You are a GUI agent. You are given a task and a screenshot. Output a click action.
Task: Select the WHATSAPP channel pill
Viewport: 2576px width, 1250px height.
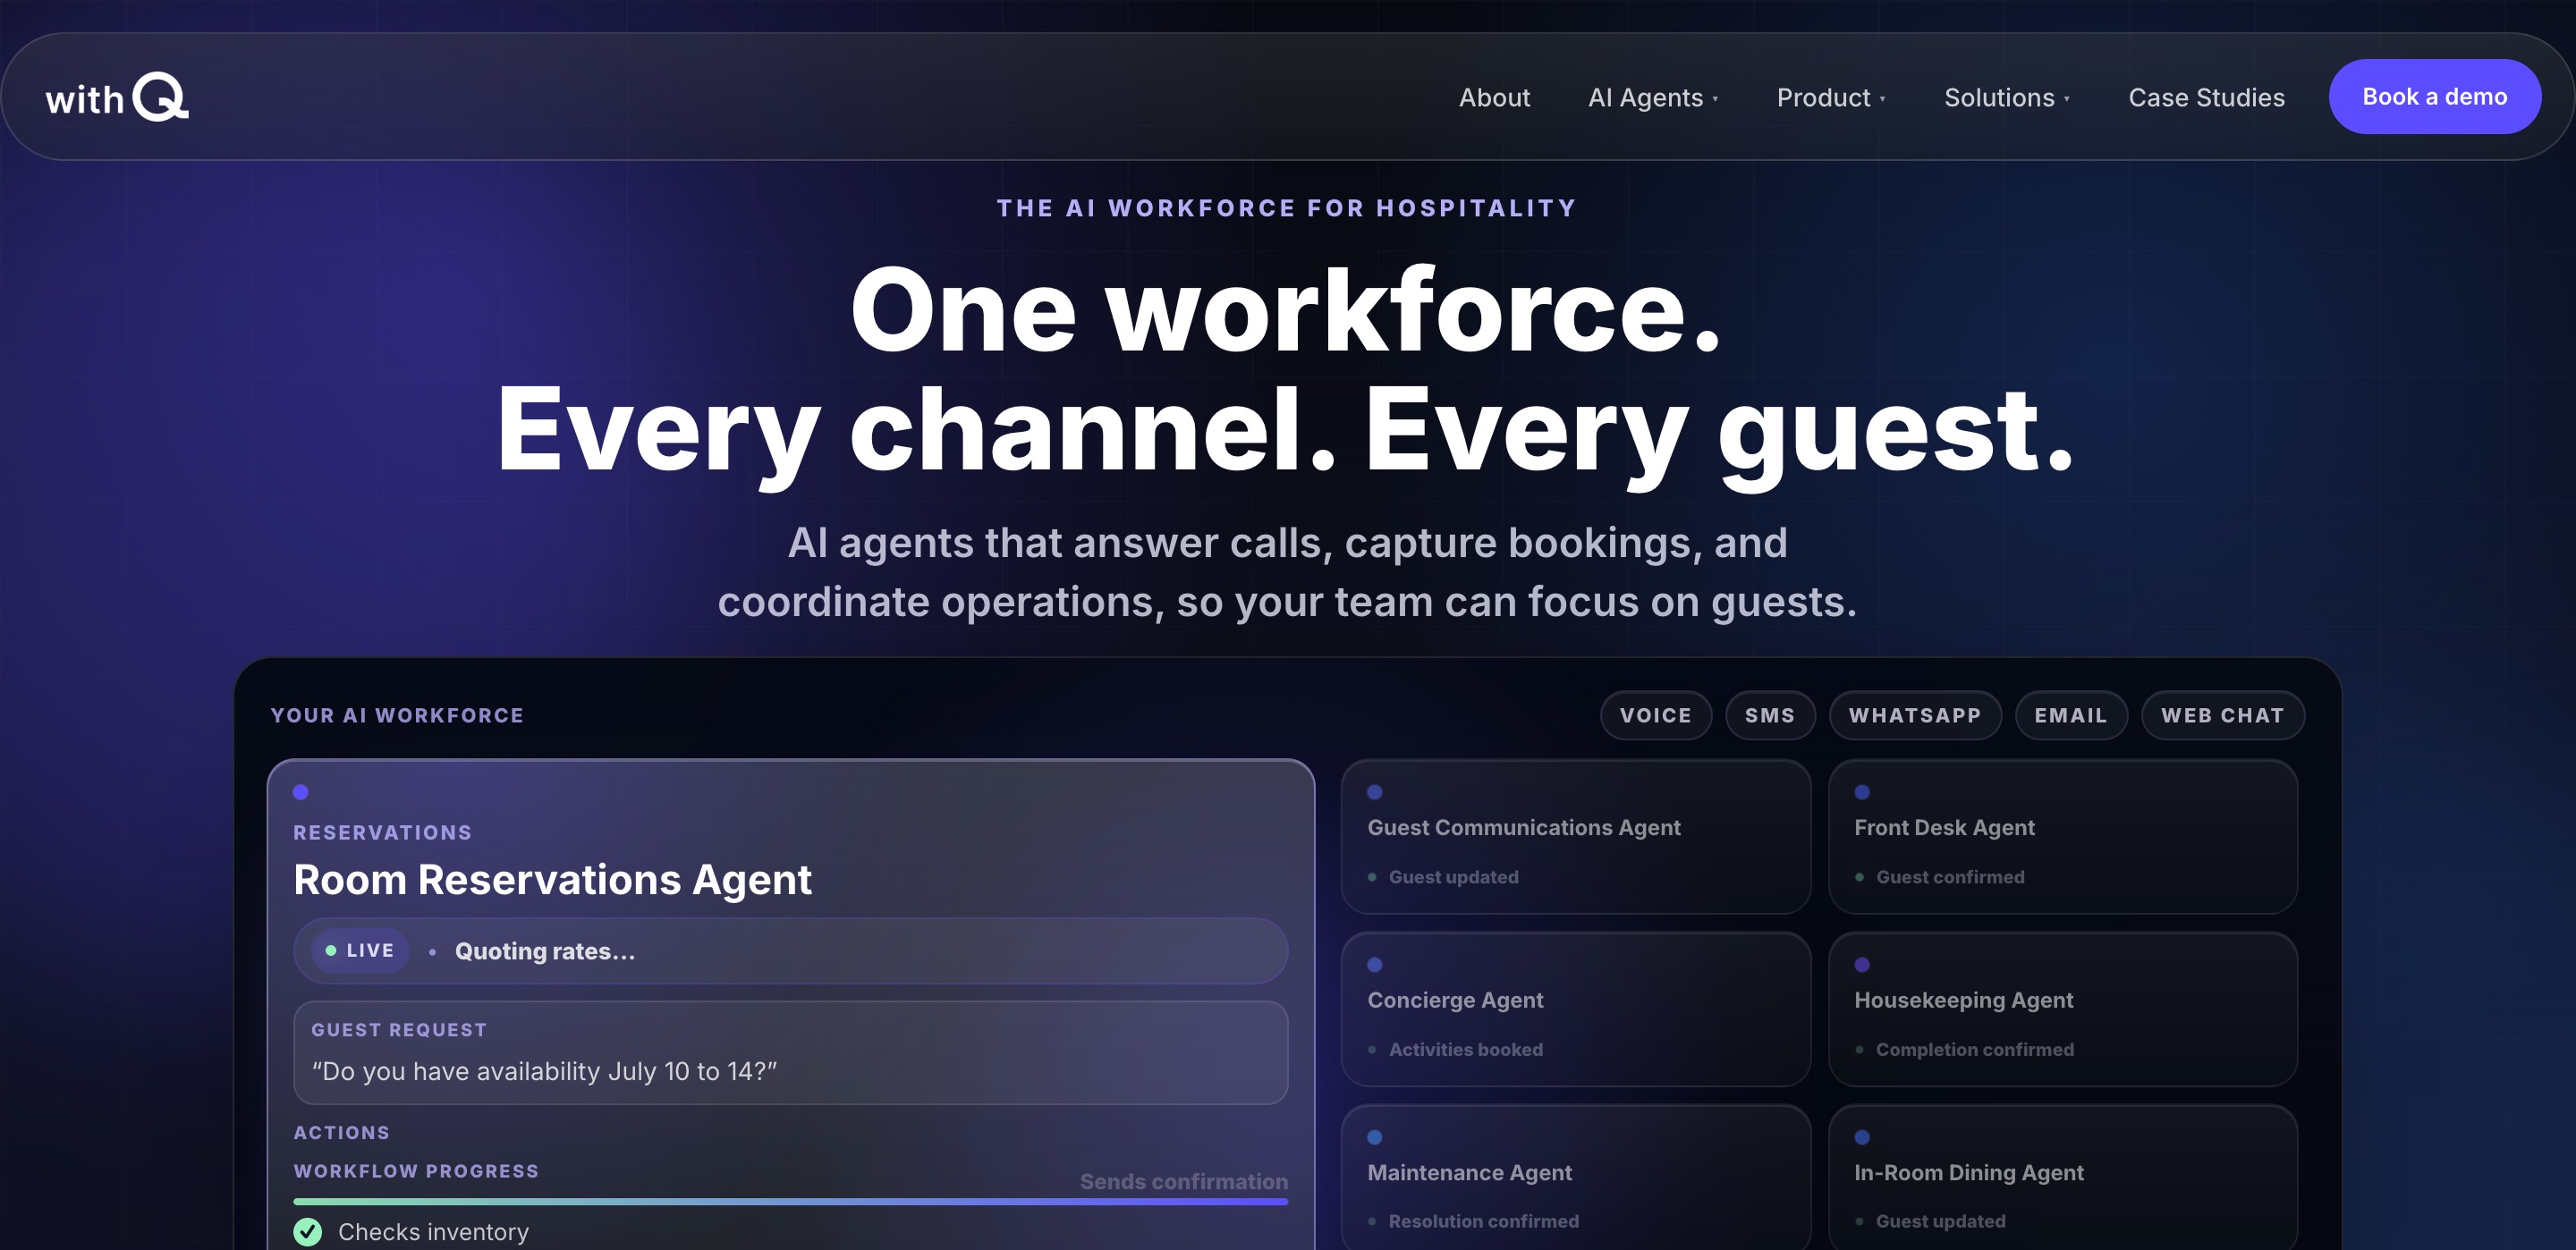pyautogui.click(x=1915, y=716)
